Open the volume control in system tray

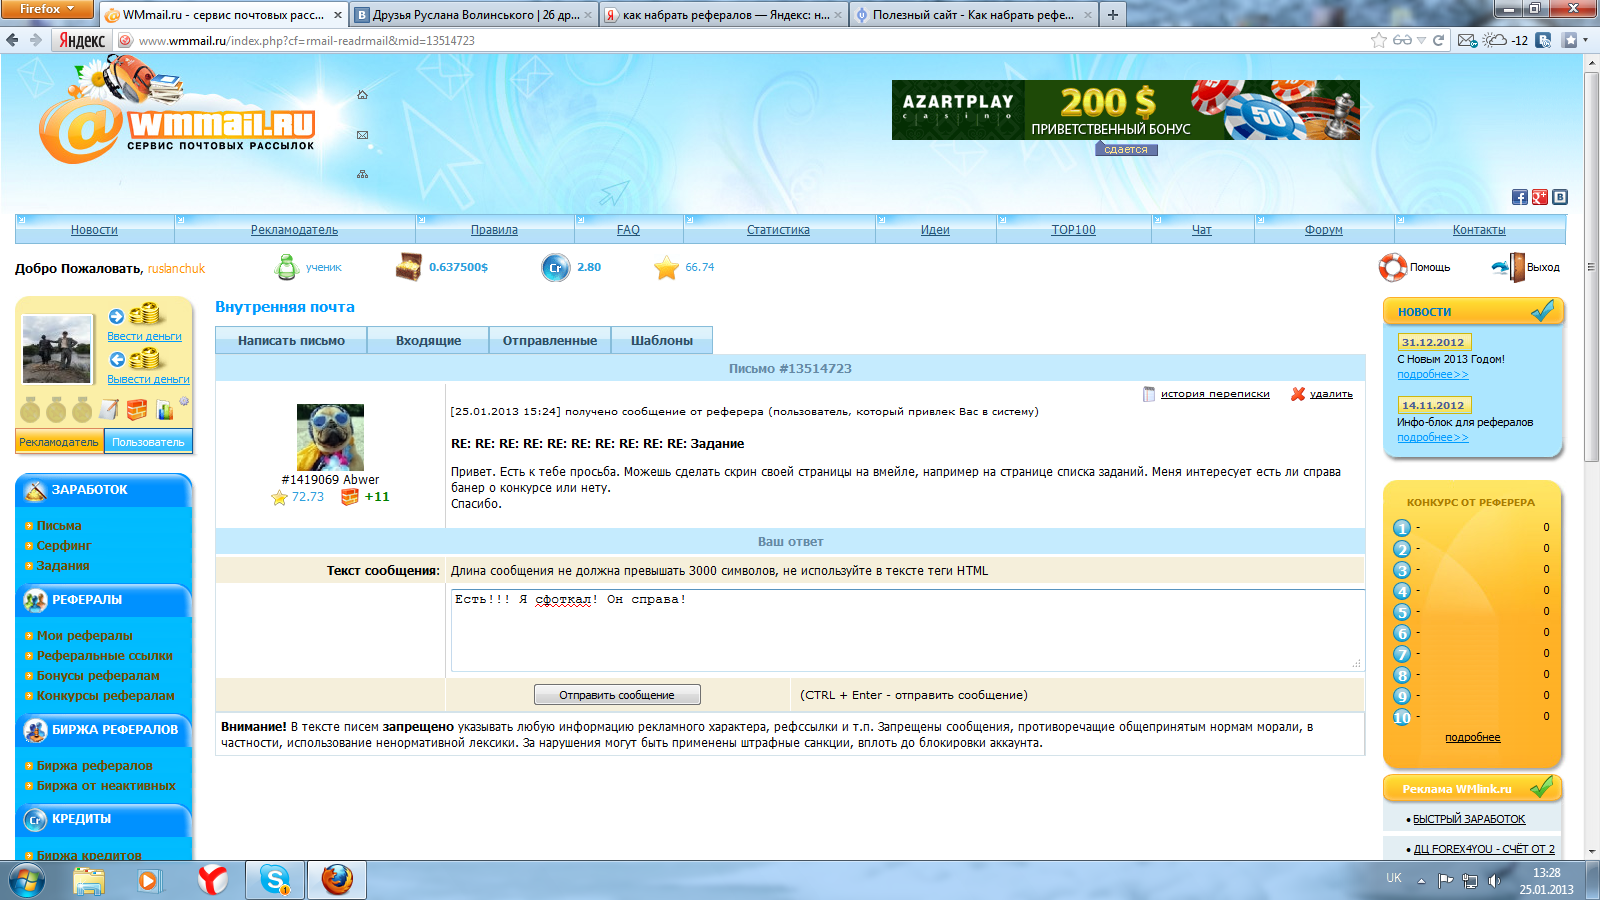click(x=1494, y=880)
